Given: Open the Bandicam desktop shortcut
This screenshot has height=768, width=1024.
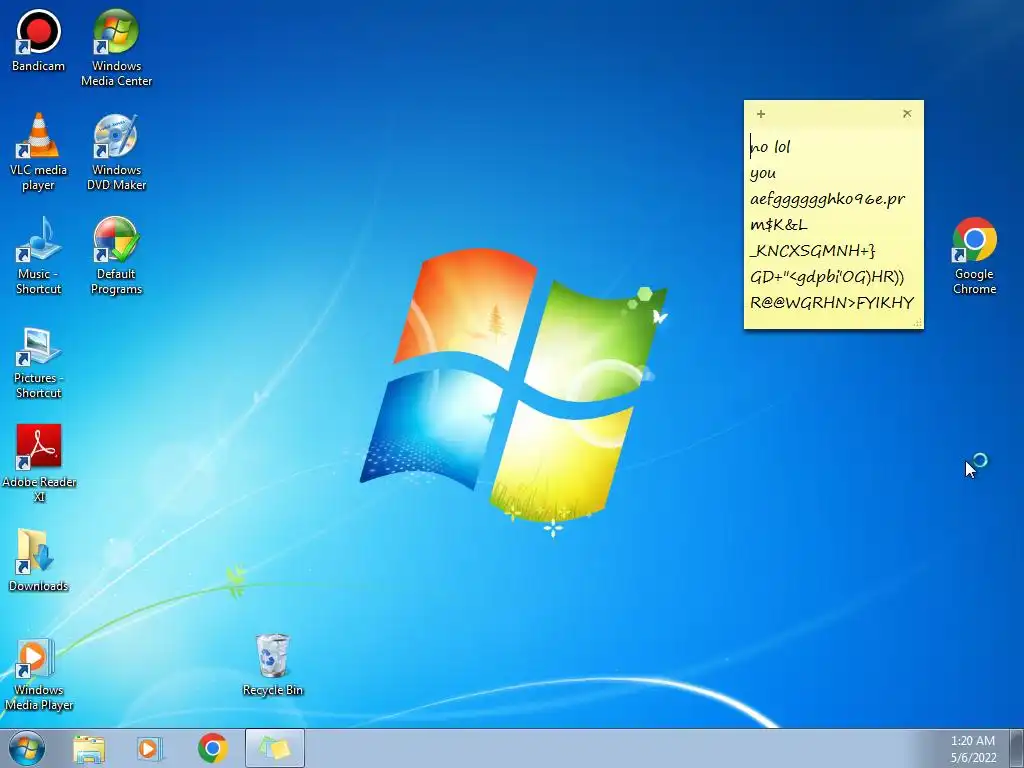Looking at the screenshot, I should 38,40.
